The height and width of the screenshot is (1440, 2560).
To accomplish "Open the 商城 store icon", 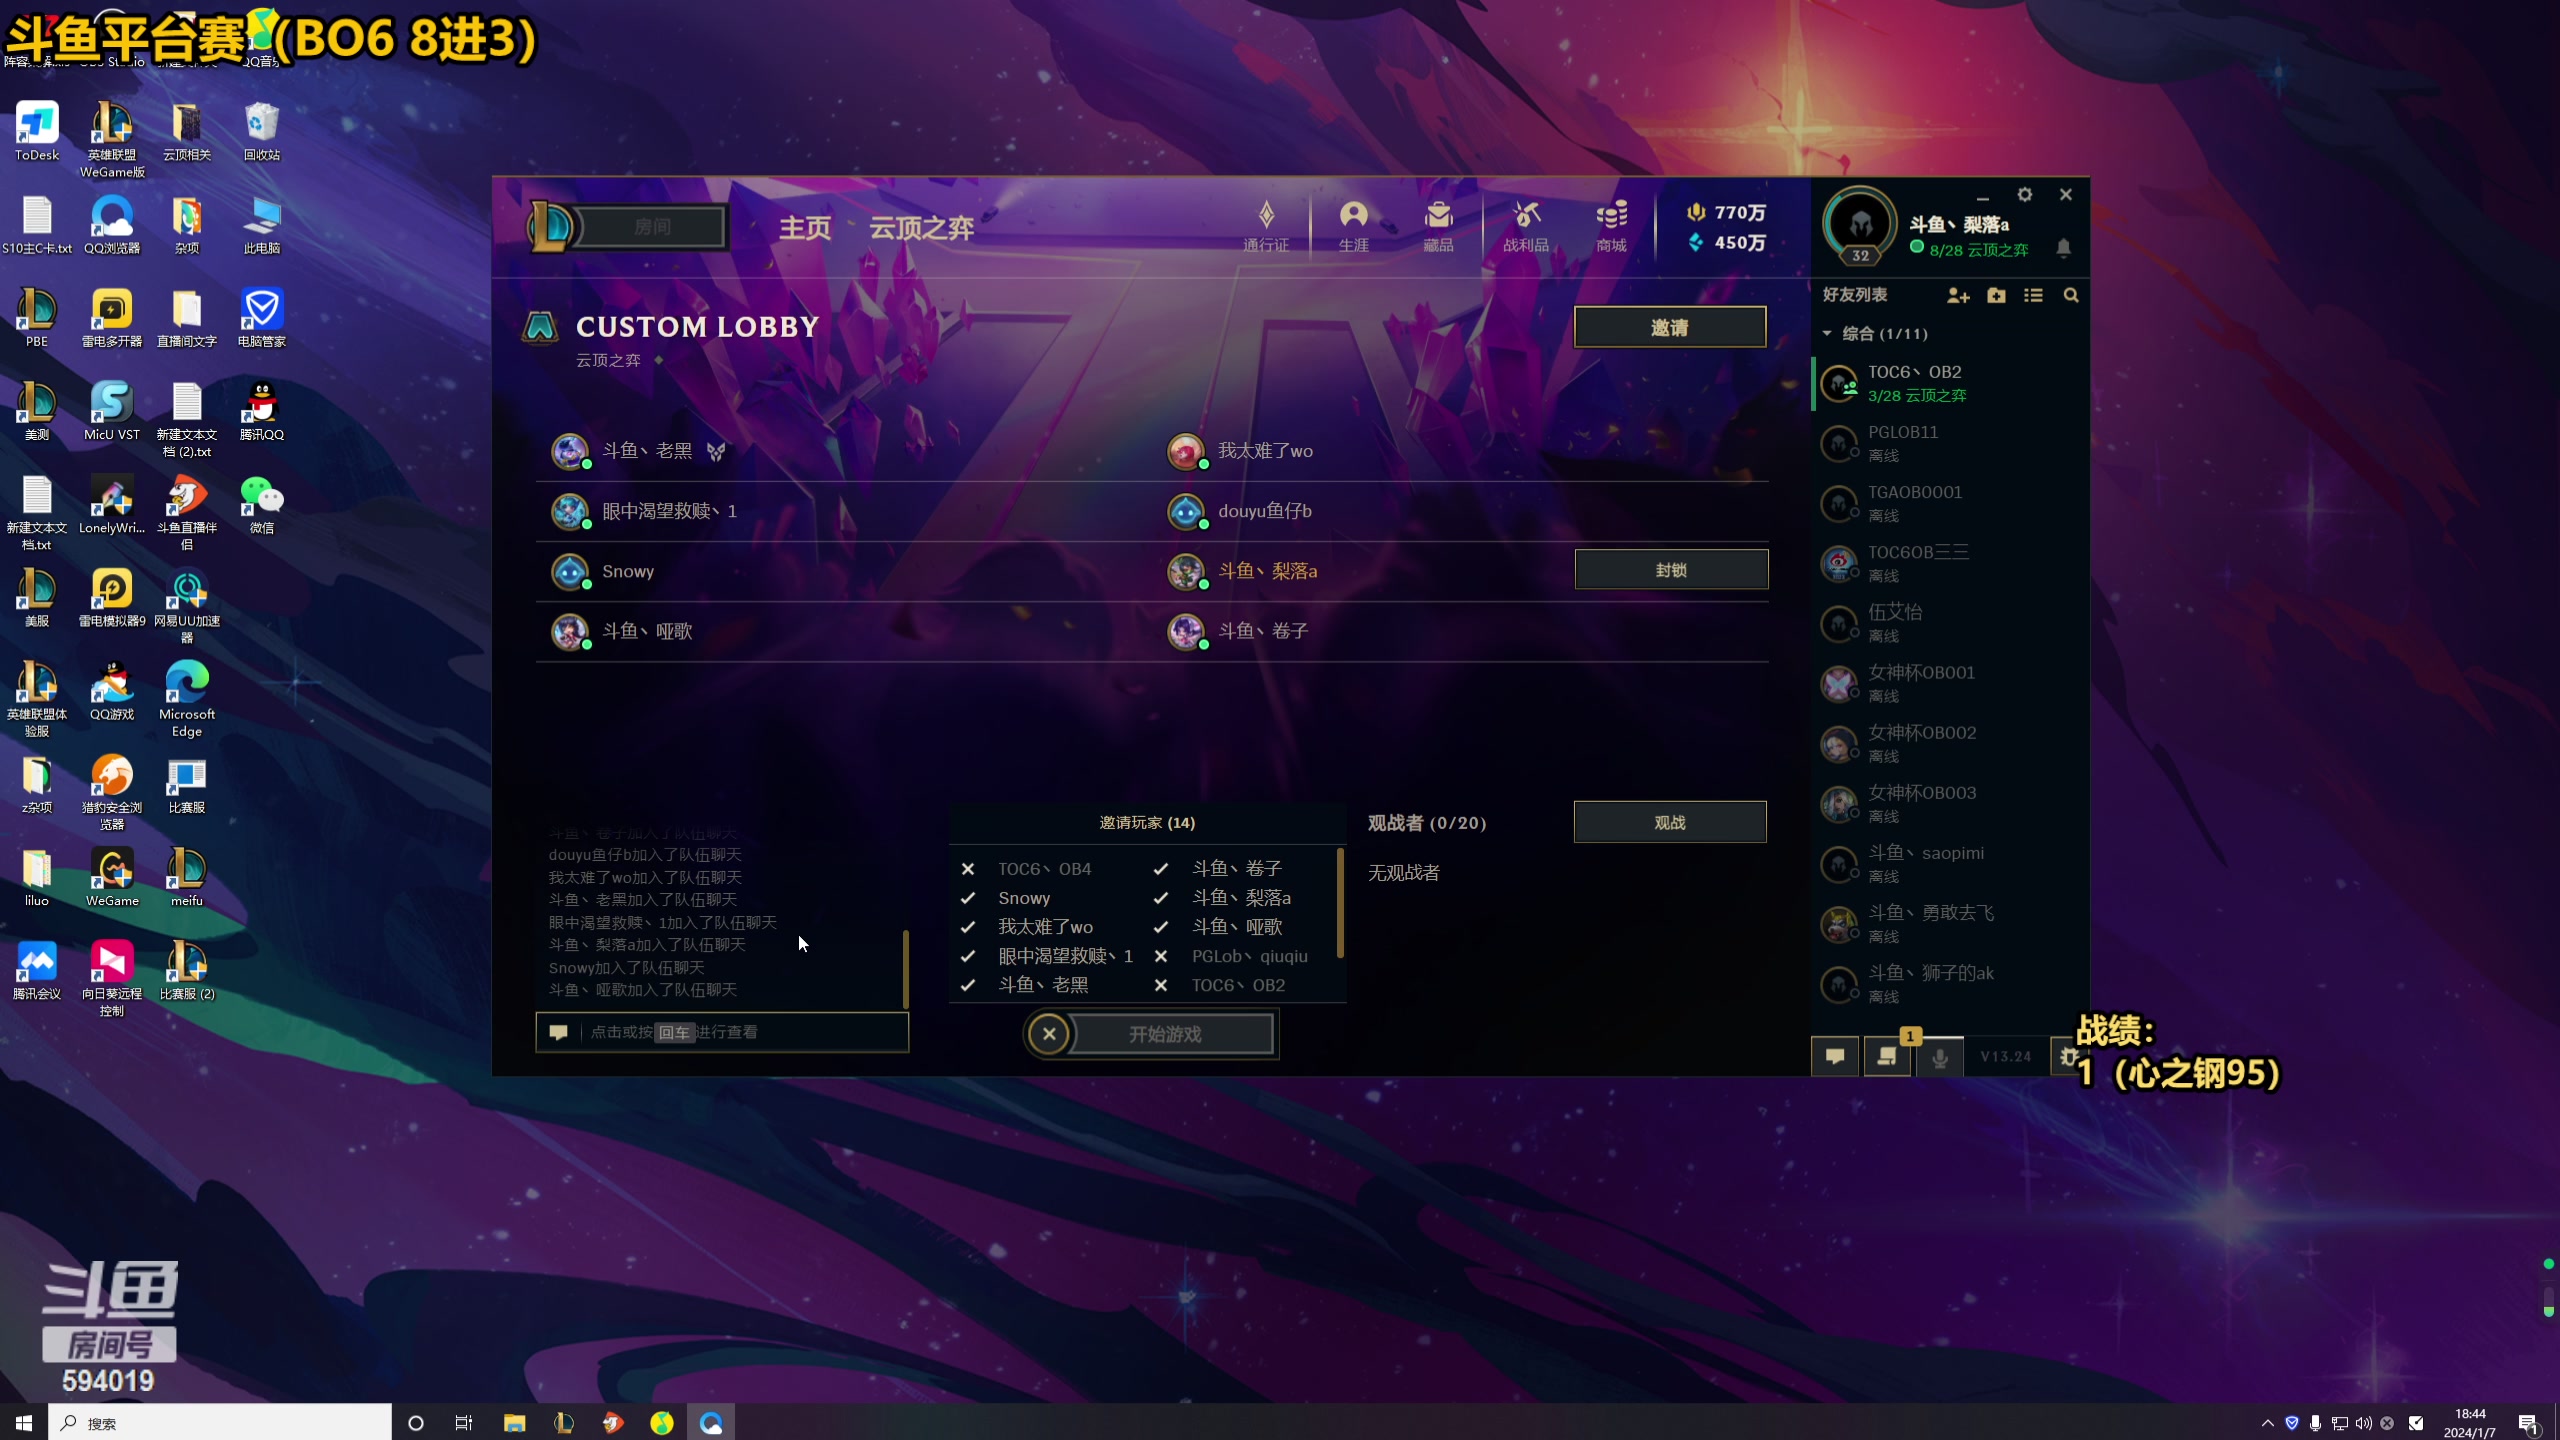I will 1611,226.
